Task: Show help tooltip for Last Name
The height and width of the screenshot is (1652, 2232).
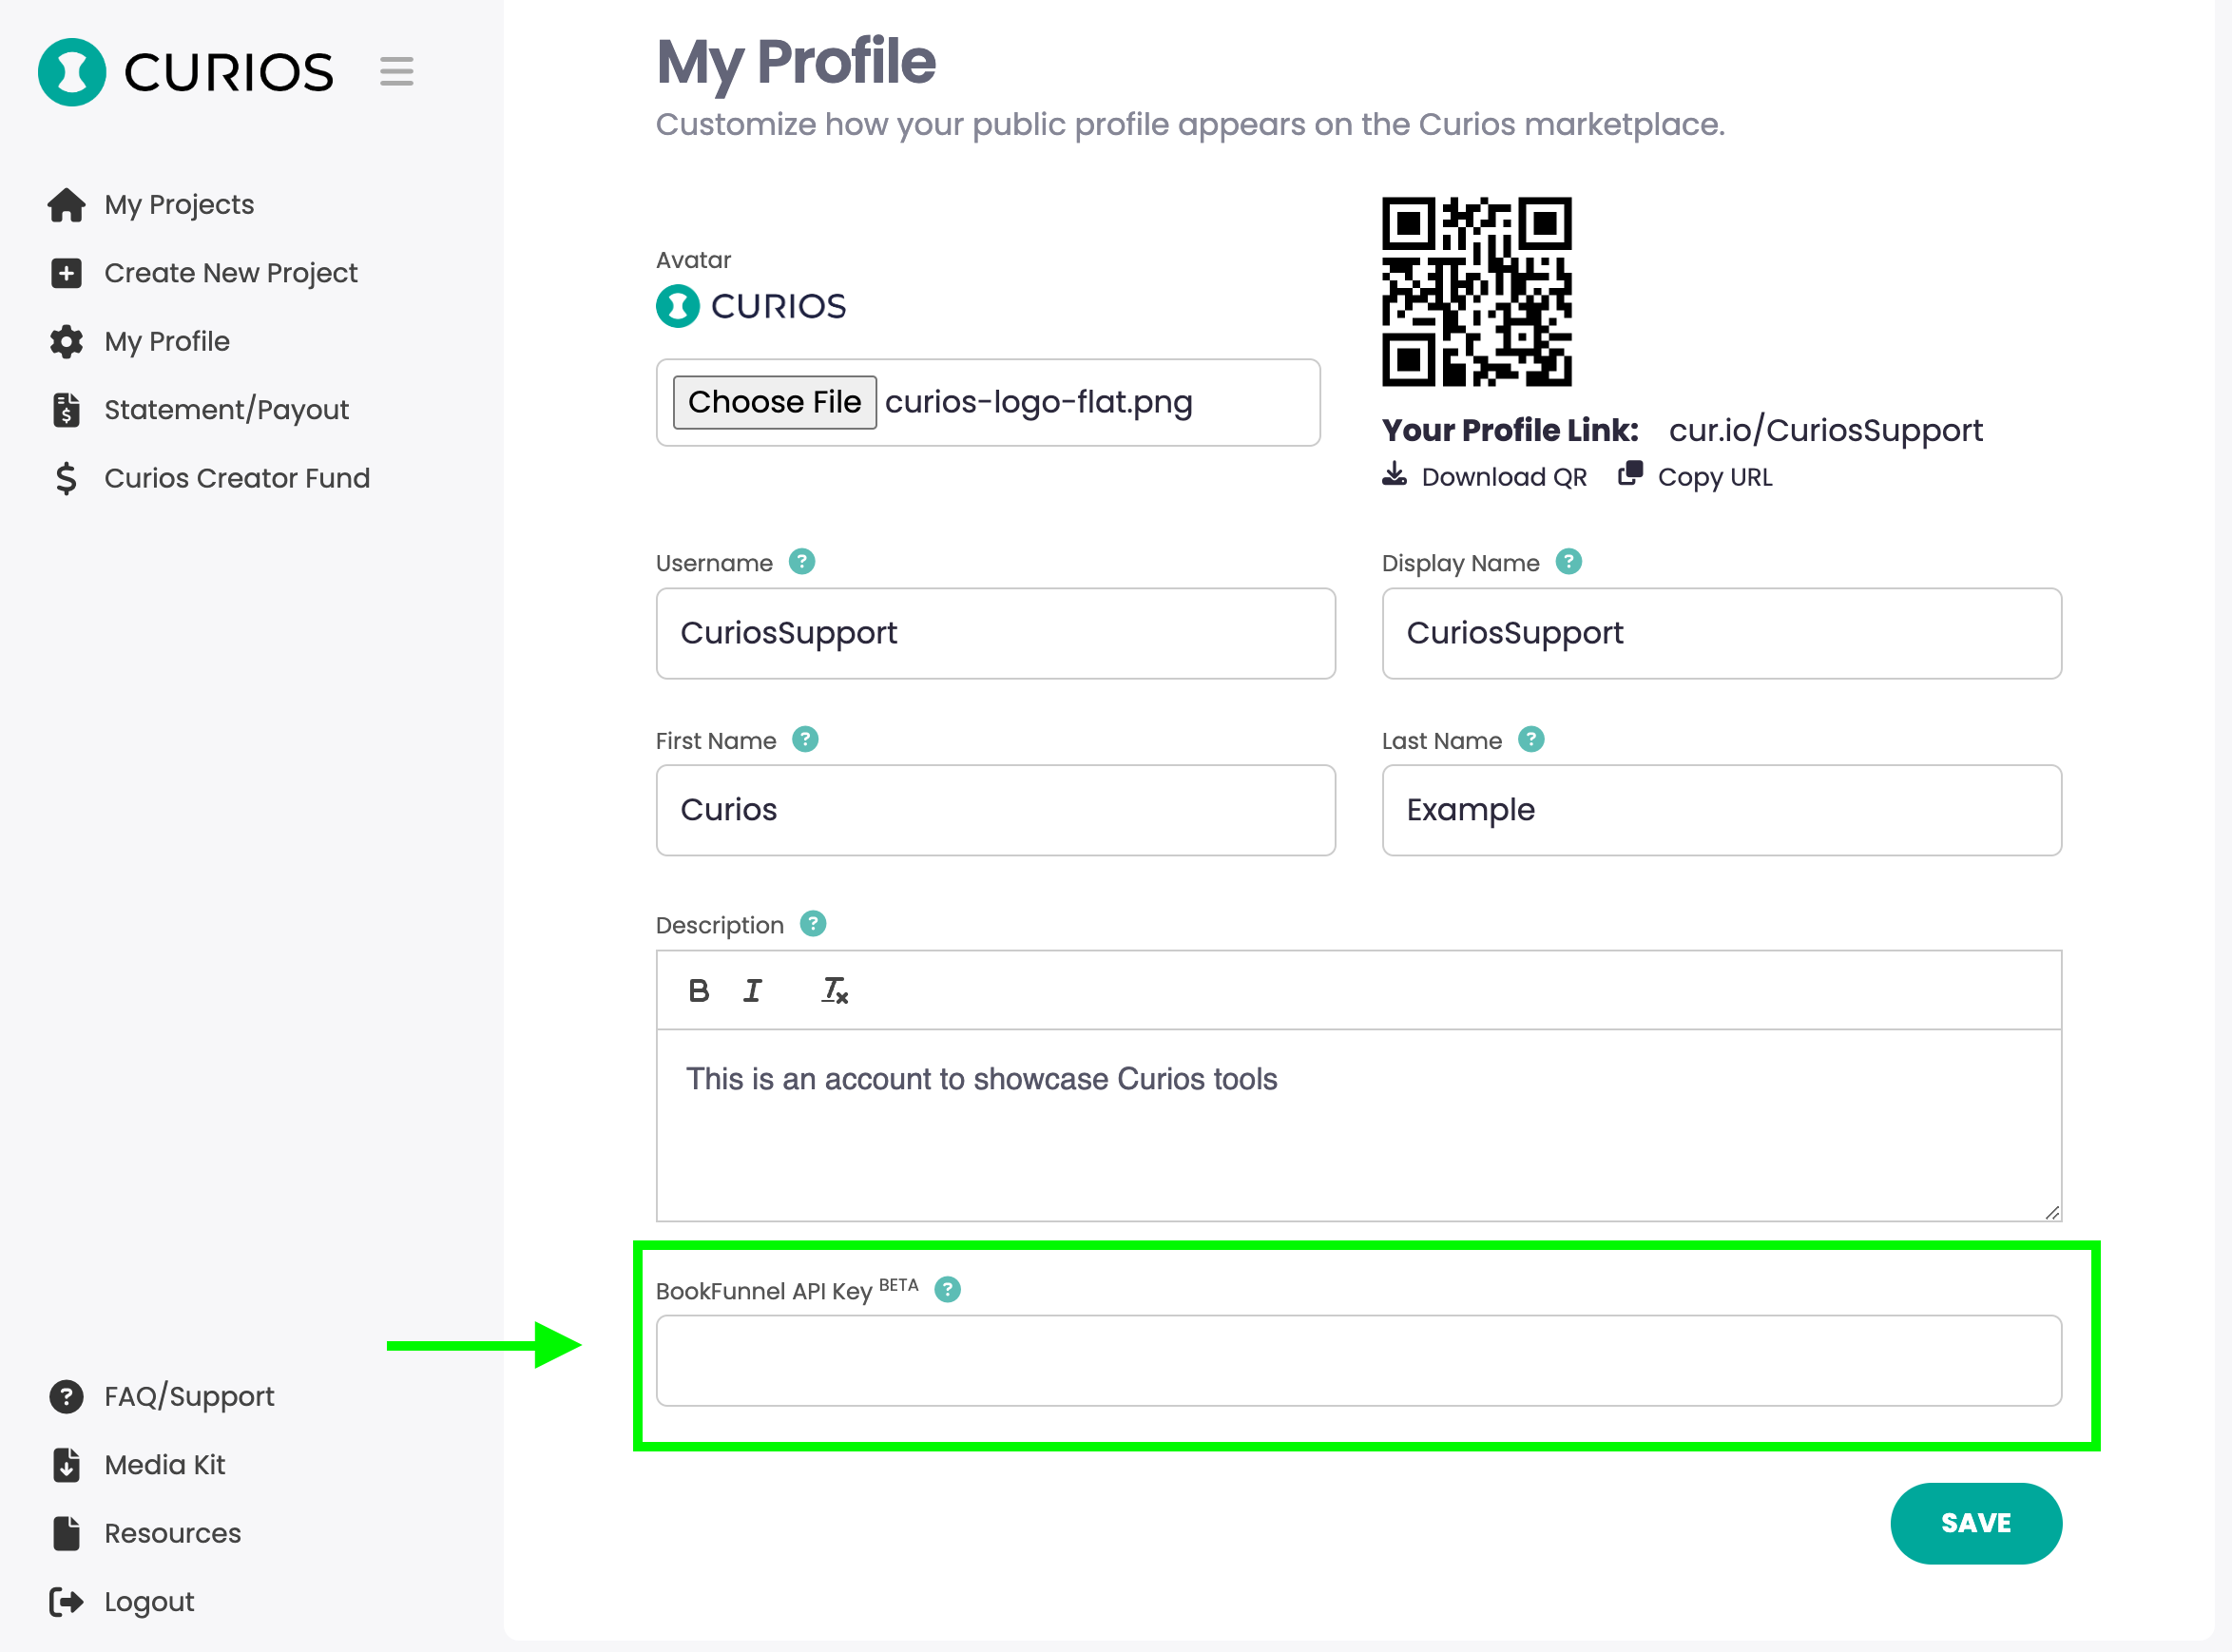Action: [x=1531, y=739]
